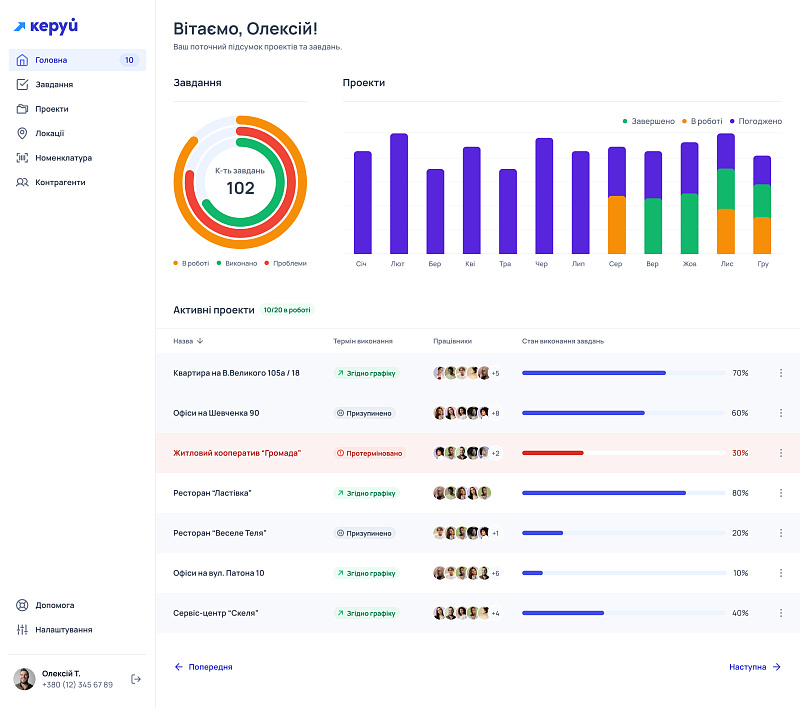
Task: Open the Завдання section in the sidebar
Action: 53,85
